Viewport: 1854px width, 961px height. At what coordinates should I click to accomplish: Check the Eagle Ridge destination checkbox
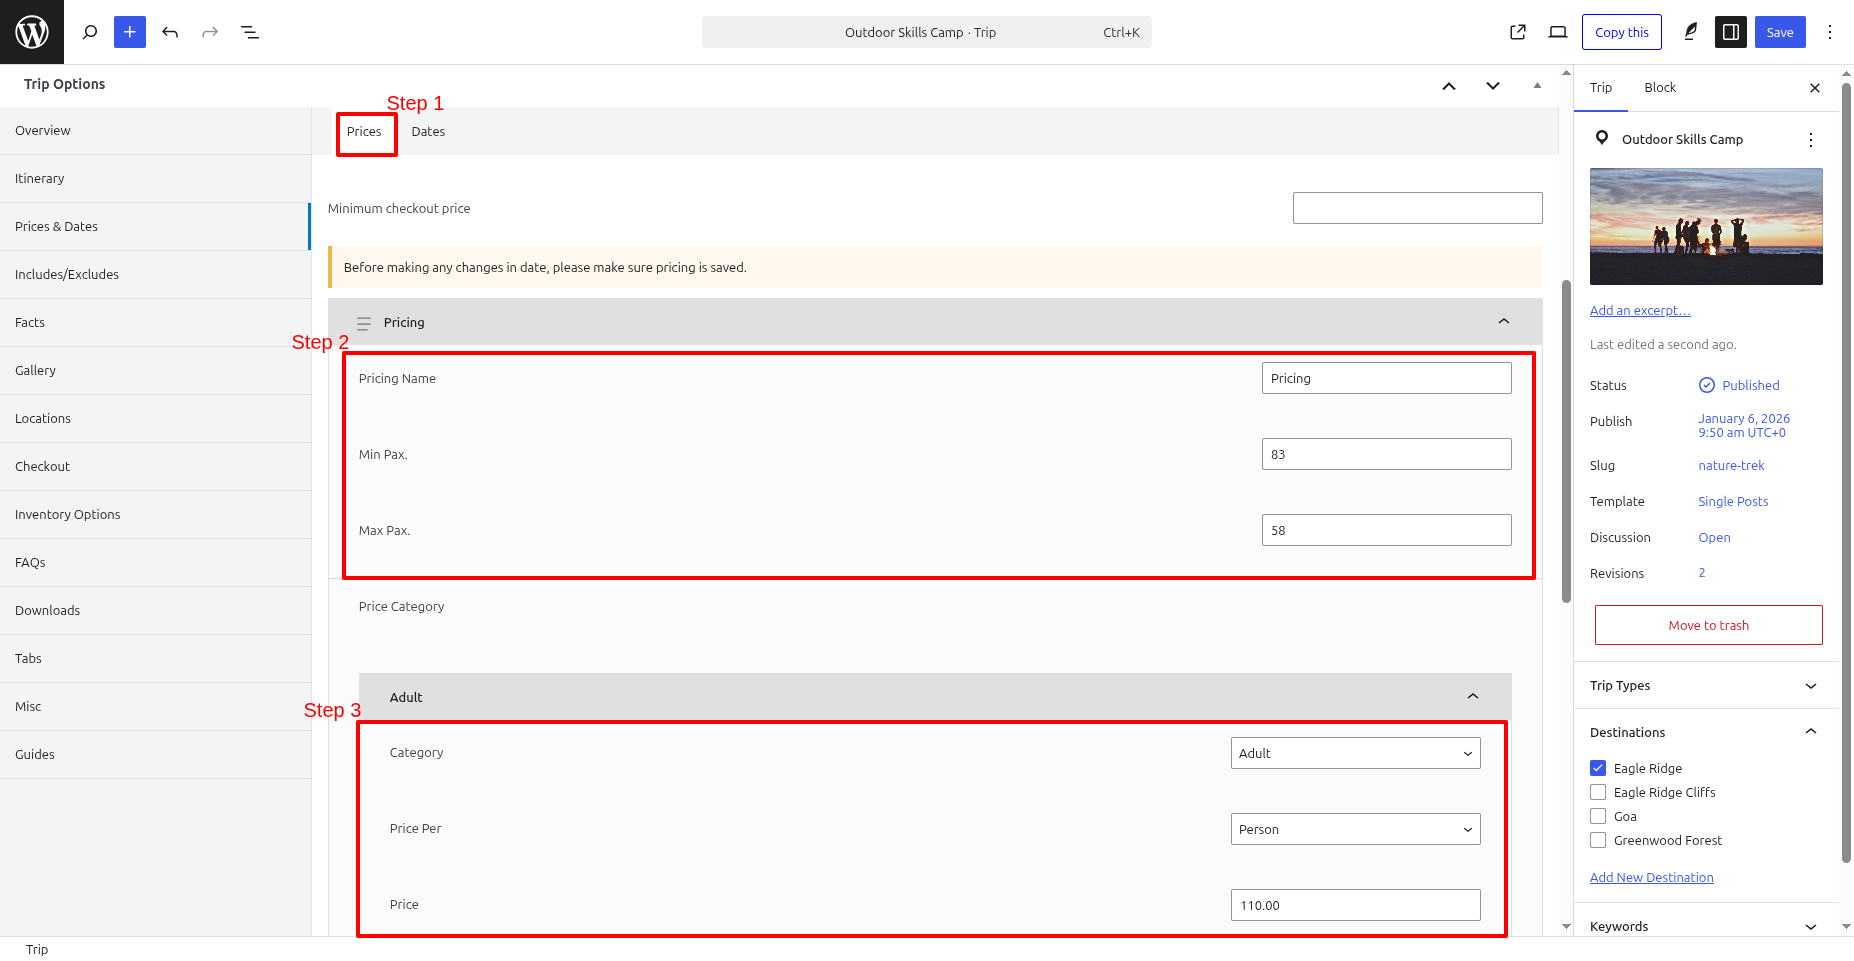point(1598,768)
